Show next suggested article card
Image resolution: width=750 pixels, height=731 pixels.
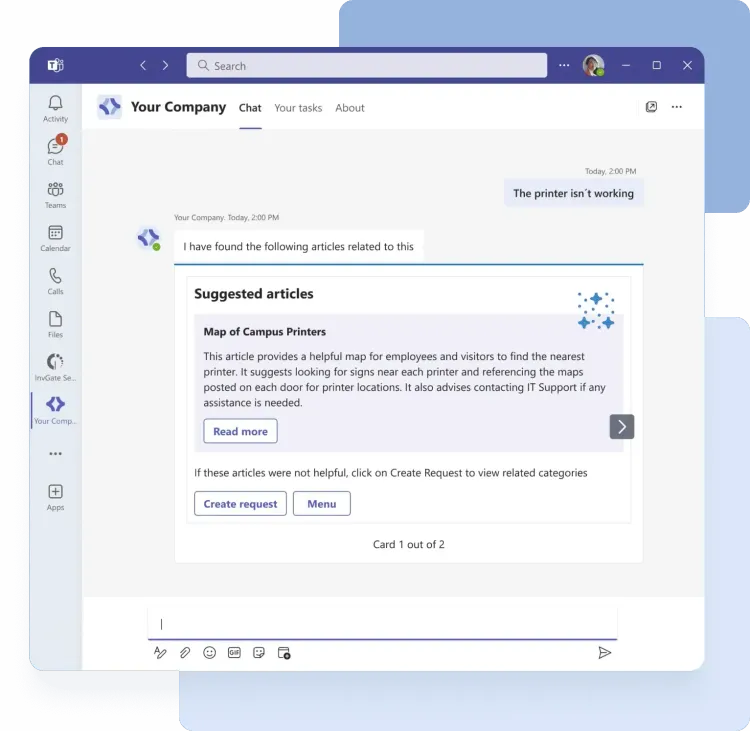pos(621,427)
